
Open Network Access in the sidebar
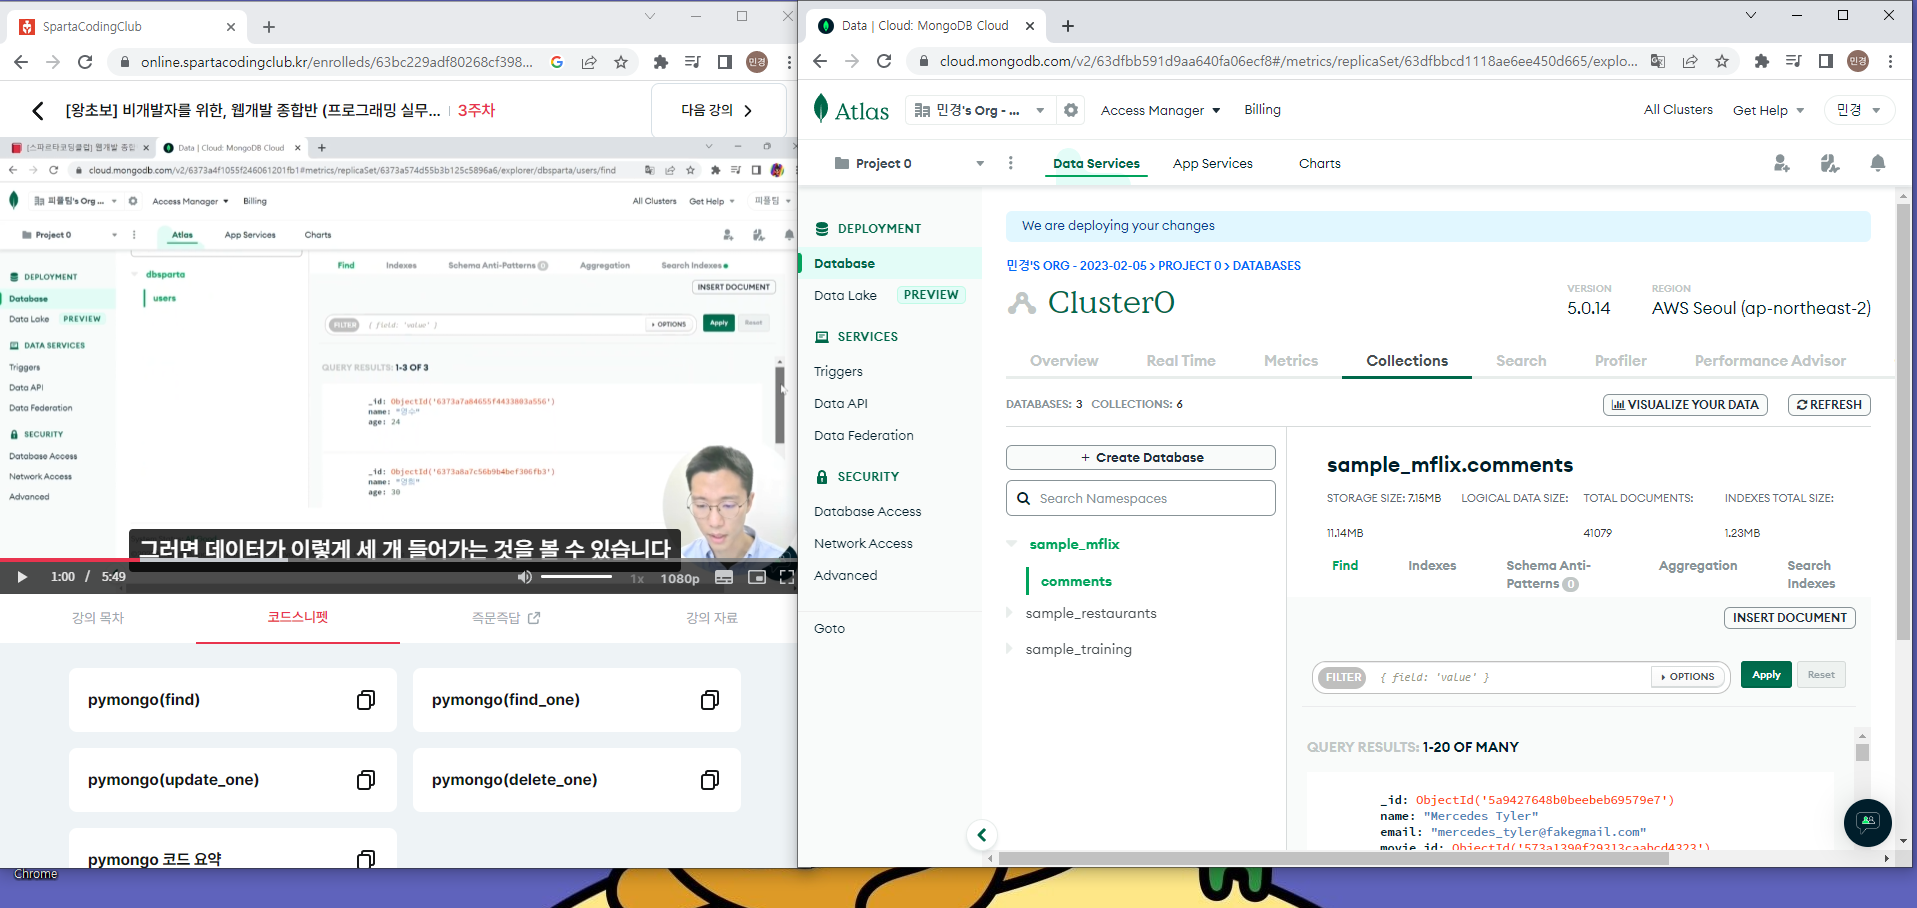863,543
